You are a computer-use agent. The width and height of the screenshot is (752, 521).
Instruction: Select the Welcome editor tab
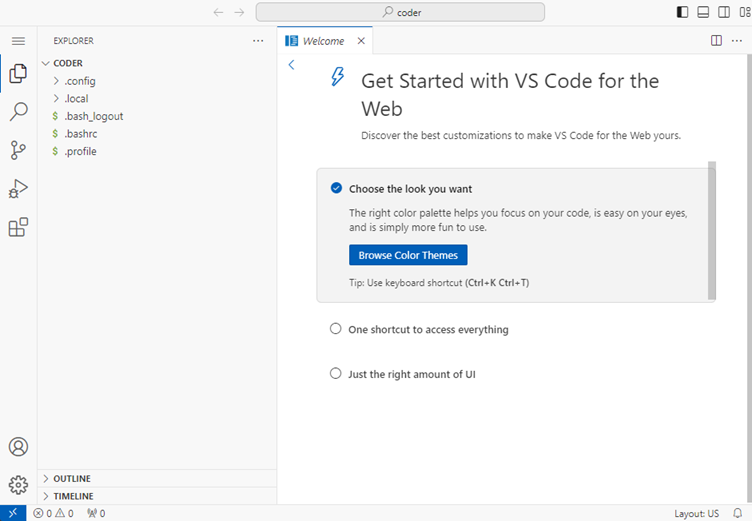pyautogui.click(x=325, y=41)
